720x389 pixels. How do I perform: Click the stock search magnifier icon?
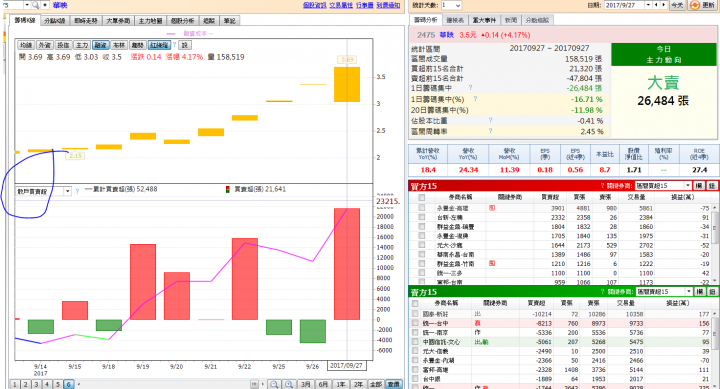(35, 5)
